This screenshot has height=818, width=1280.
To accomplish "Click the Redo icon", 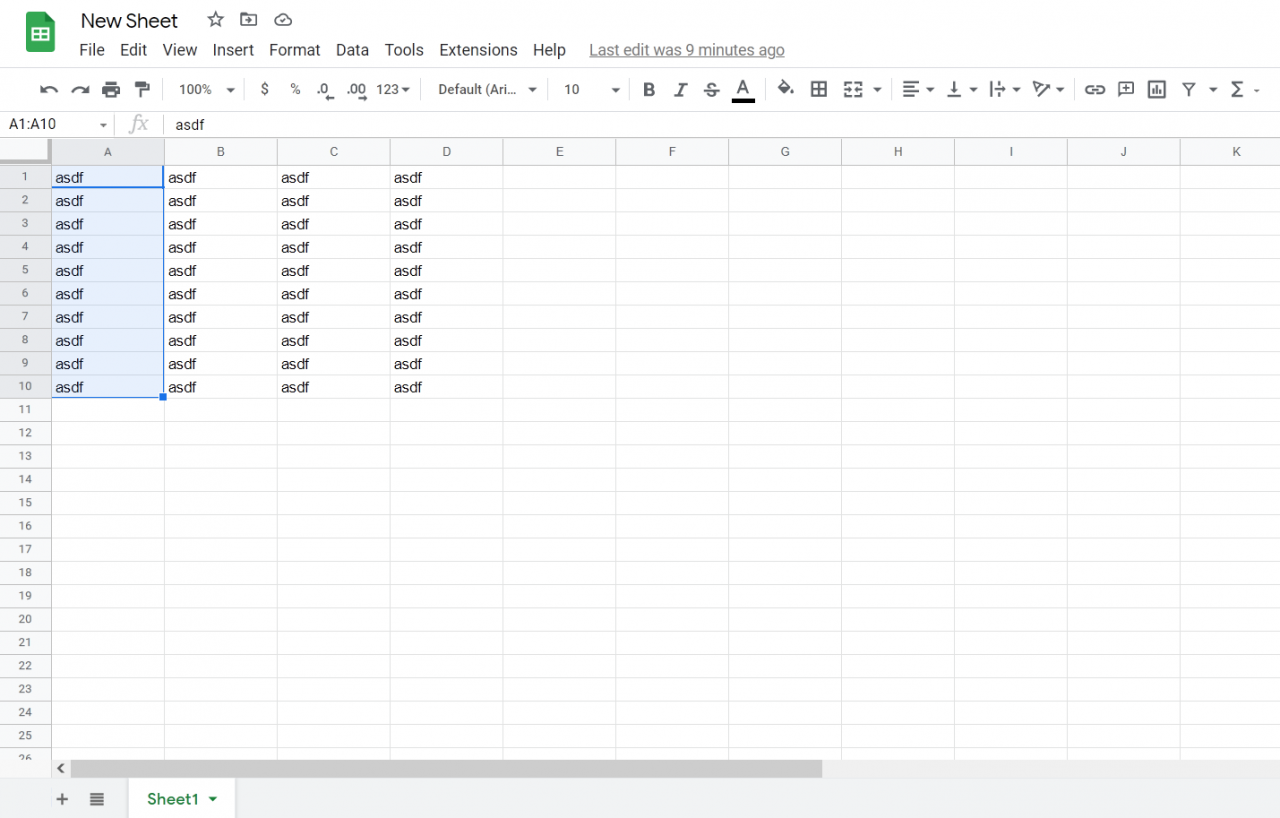I will pyautogui.click(x=79, y=89).
